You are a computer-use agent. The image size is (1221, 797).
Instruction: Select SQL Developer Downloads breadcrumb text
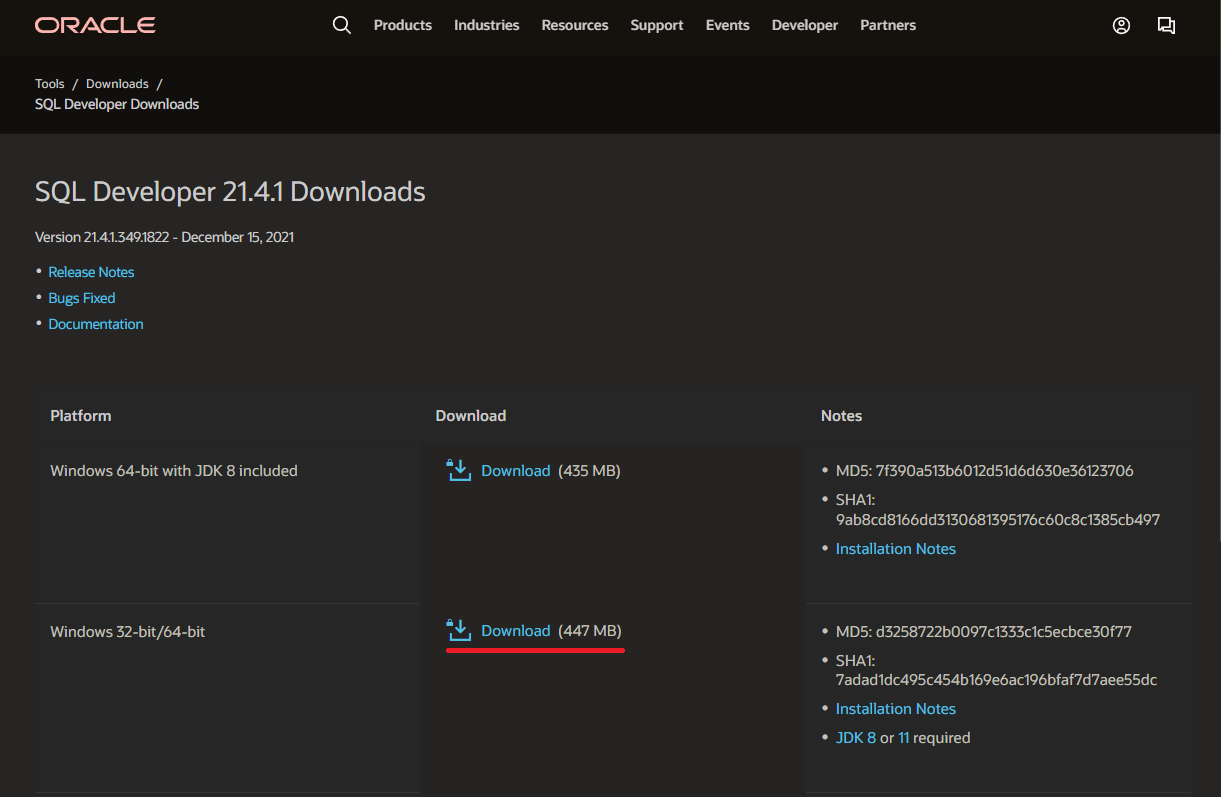click(x=117, y=104)
